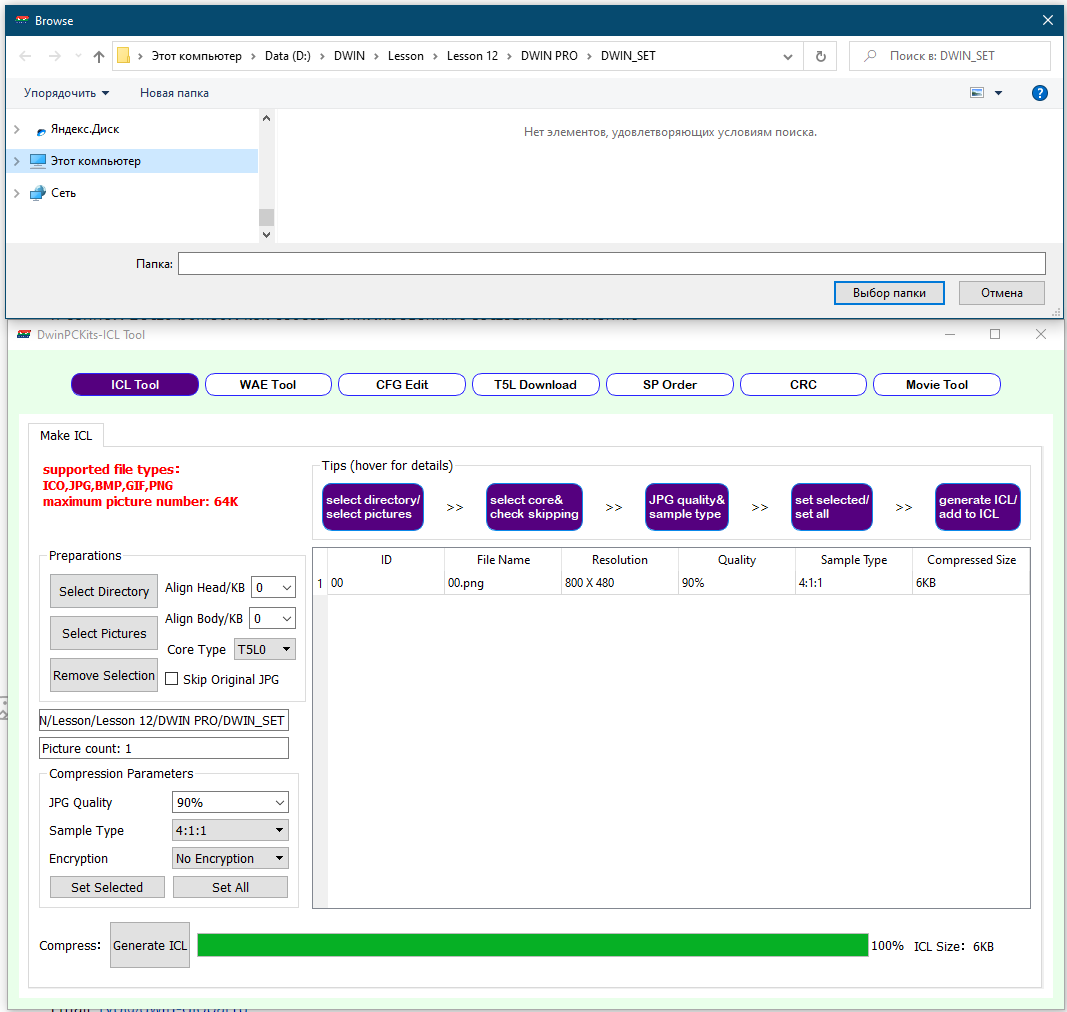
Task: Click 'set selected/set all' tip
Action: pyautogui.click(x=832, y=507)
